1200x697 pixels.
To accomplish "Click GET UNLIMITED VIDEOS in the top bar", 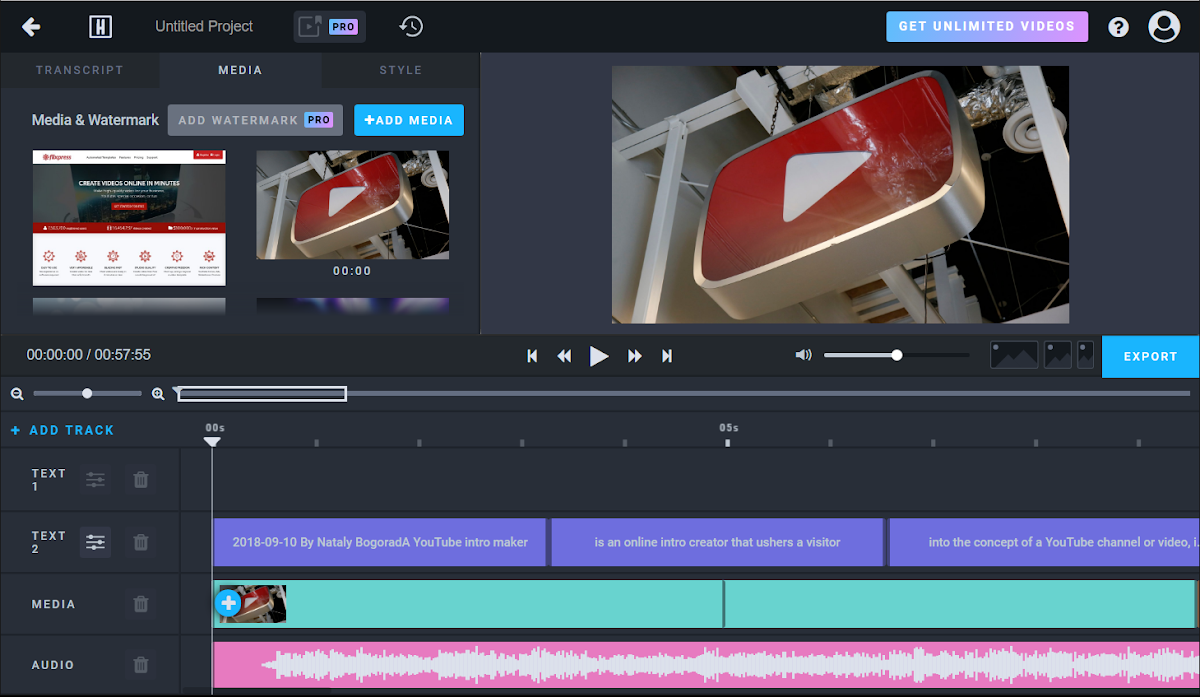I will (986, 26).
